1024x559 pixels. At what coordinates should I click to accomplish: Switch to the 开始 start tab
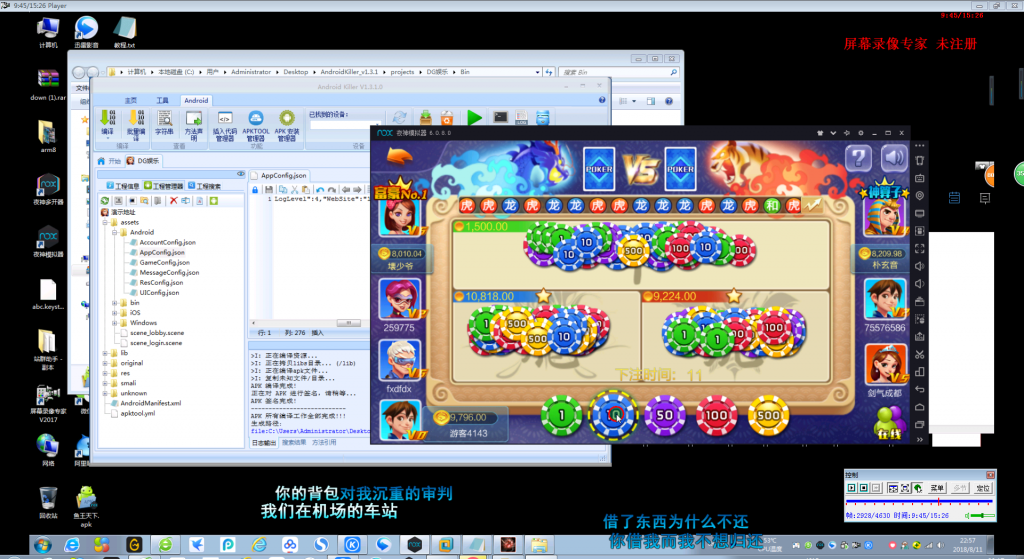(x=110, y=161)
